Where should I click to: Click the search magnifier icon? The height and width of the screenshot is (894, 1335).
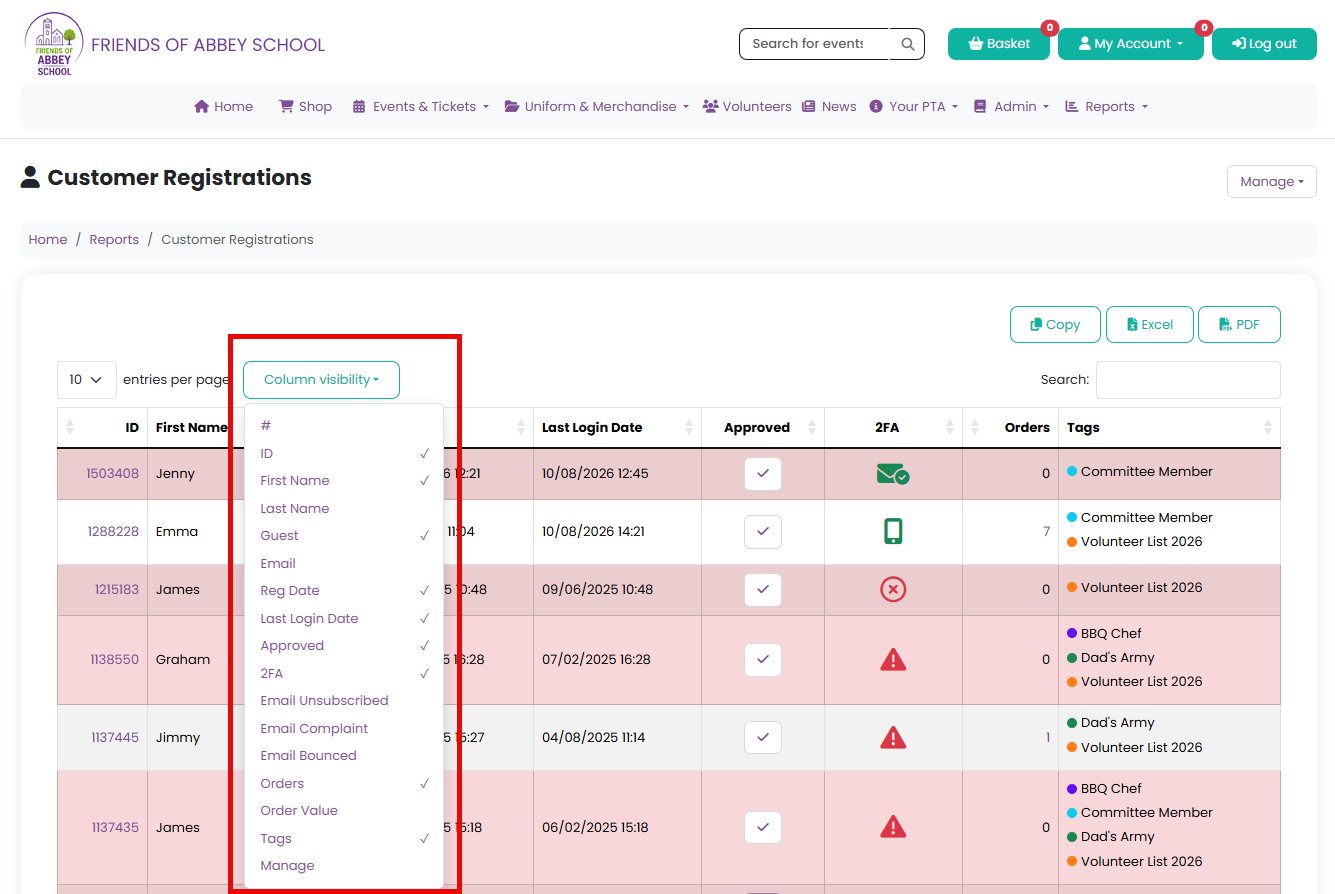907,44
